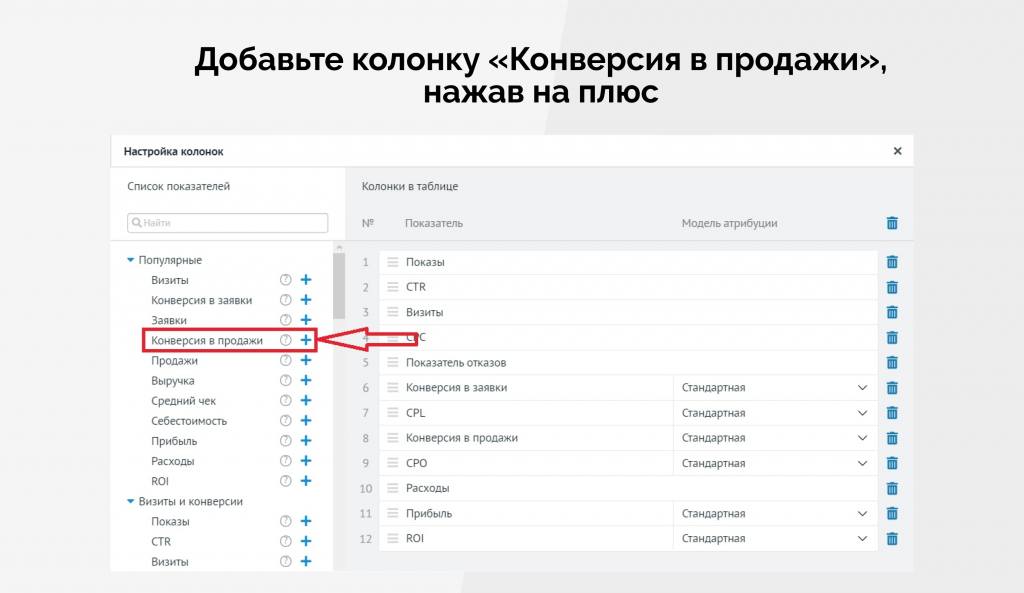Viewport: 1024px width, 593px height.
Task: Close the Настройка колонок dialog
Action: [897, 151]
